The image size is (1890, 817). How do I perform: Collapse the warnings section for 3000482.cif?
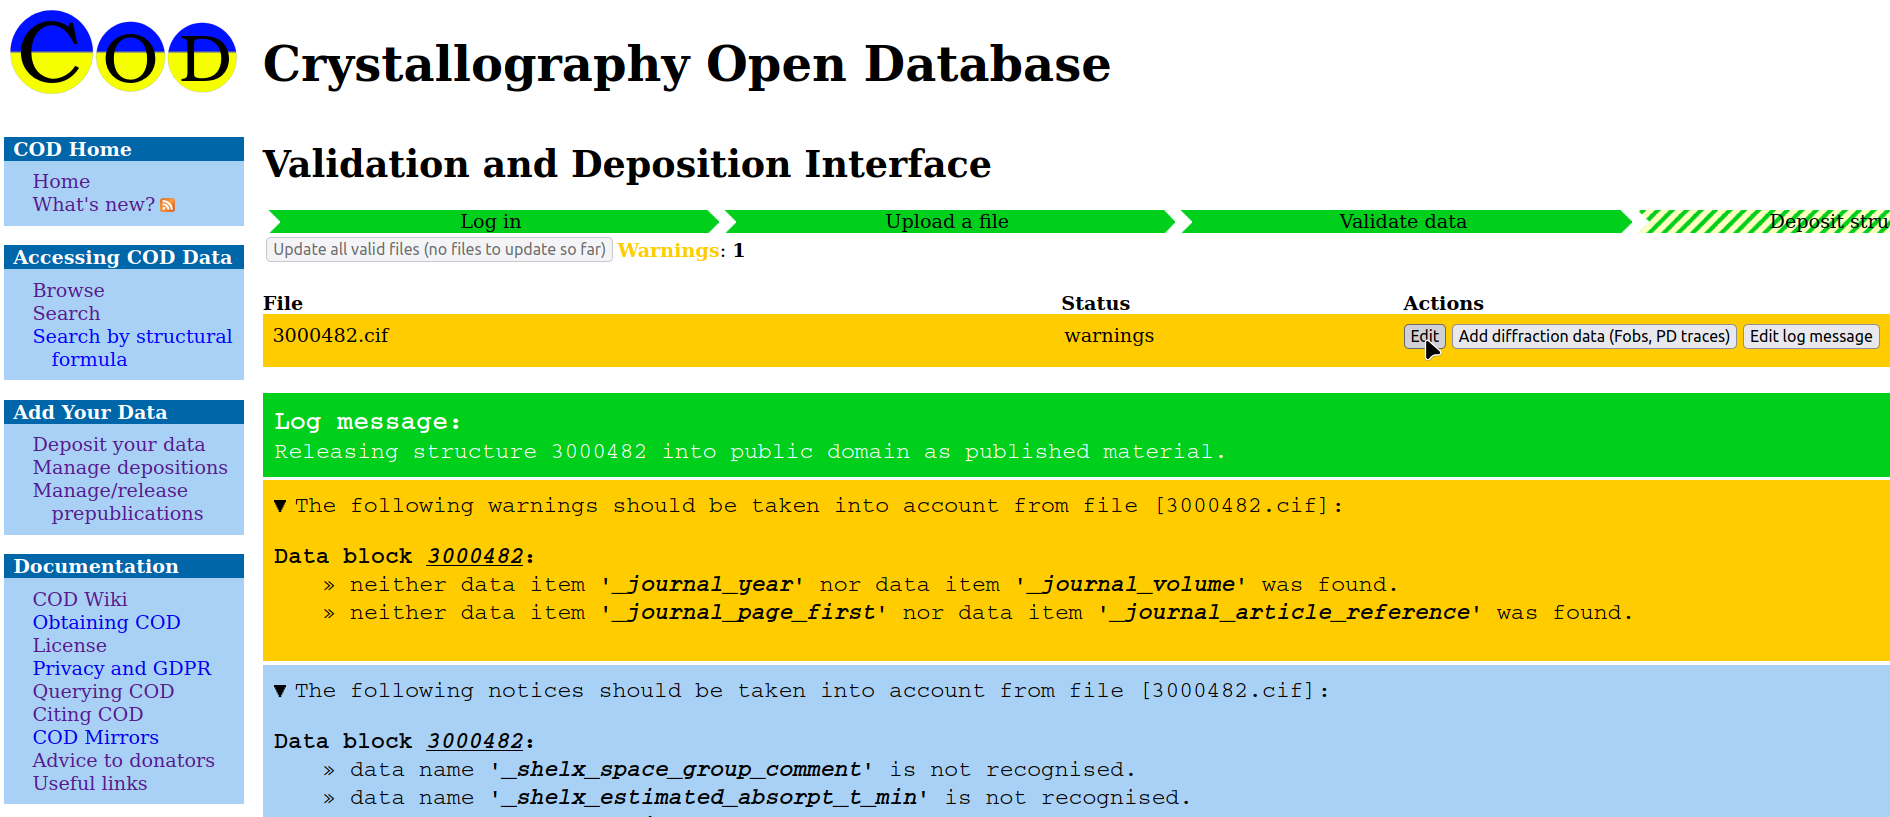[x=280, y=506]
